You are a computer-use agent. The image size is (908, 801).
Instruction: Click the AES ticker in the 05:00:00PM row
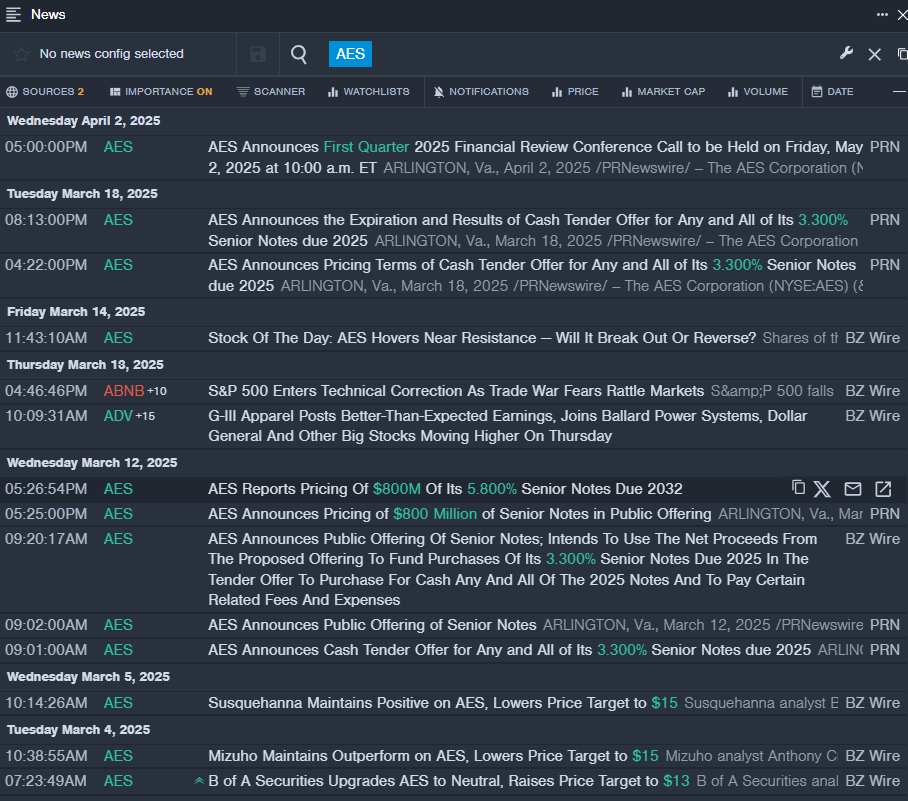pos(118,147)
